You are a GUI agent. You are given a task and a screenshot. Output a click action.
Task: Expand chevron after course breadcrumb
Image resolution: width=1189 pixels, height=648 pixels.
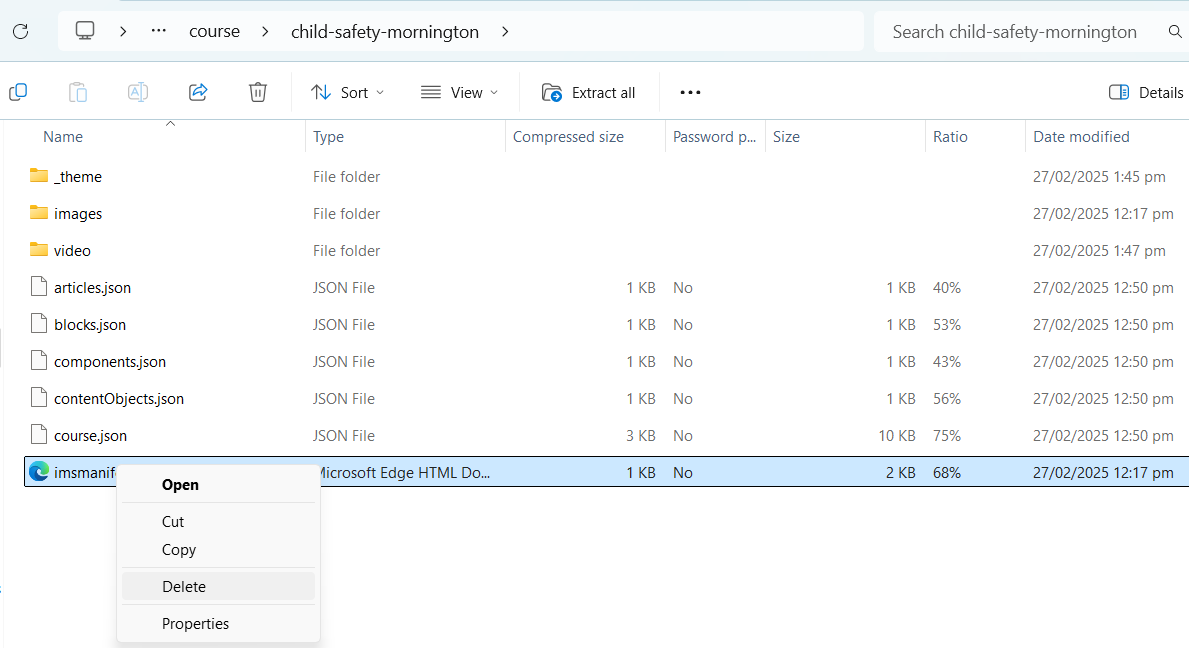pos(265,32)
